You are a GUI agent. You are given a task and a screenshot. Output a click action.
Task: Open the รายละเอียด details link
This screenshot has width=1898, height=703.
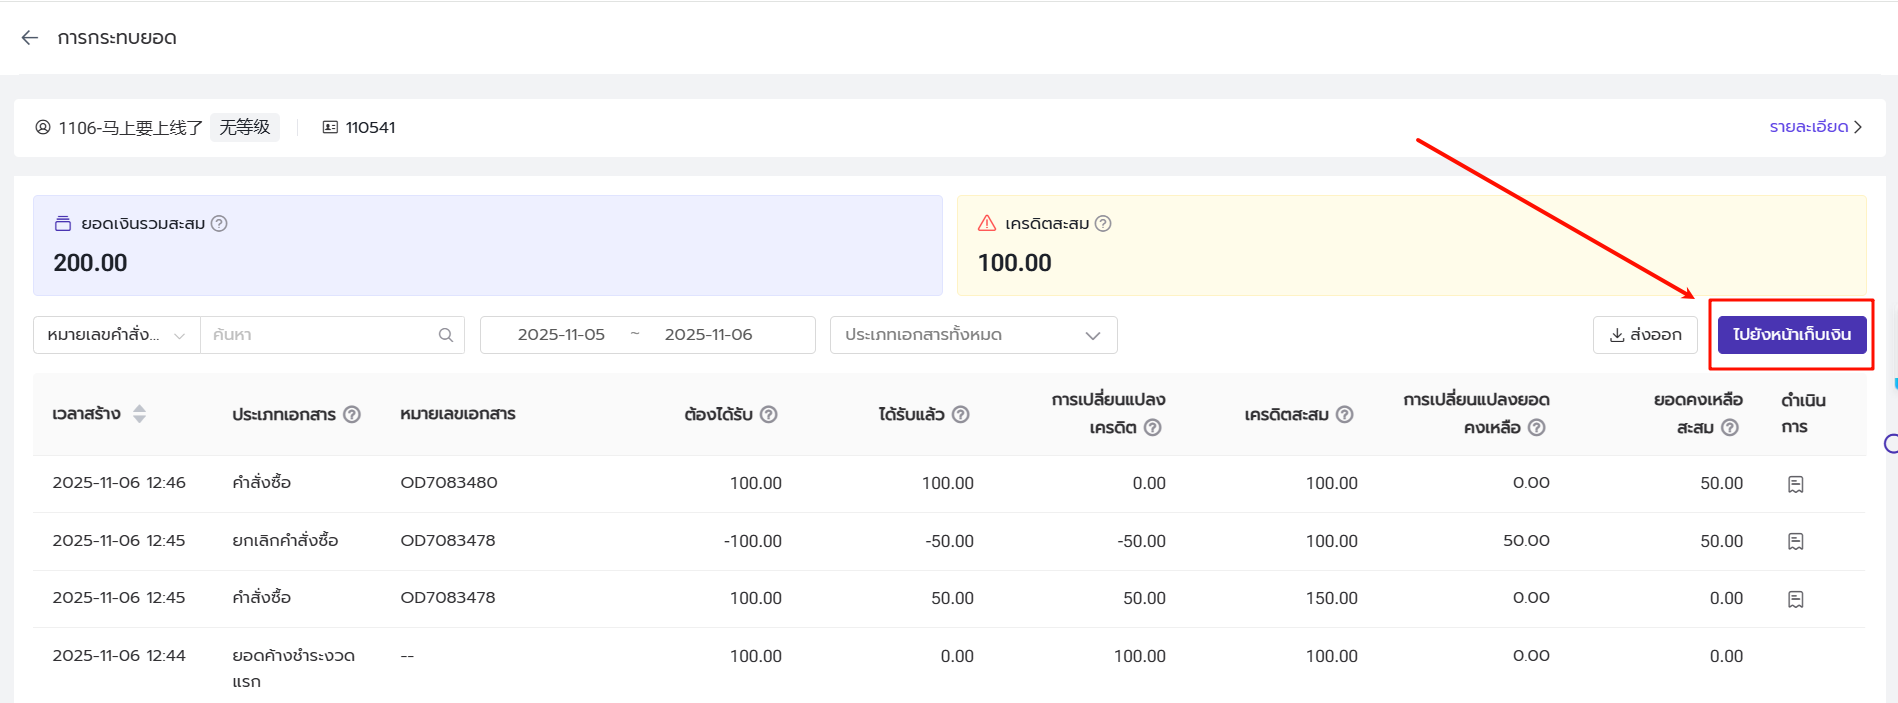click(1814, 127)
